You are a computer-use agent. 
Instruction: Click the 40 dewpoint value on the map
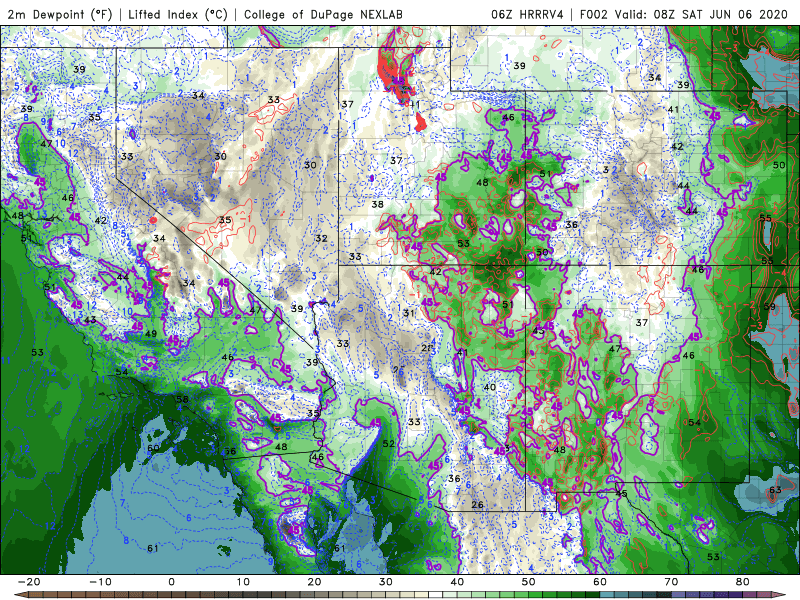point(490,387)
